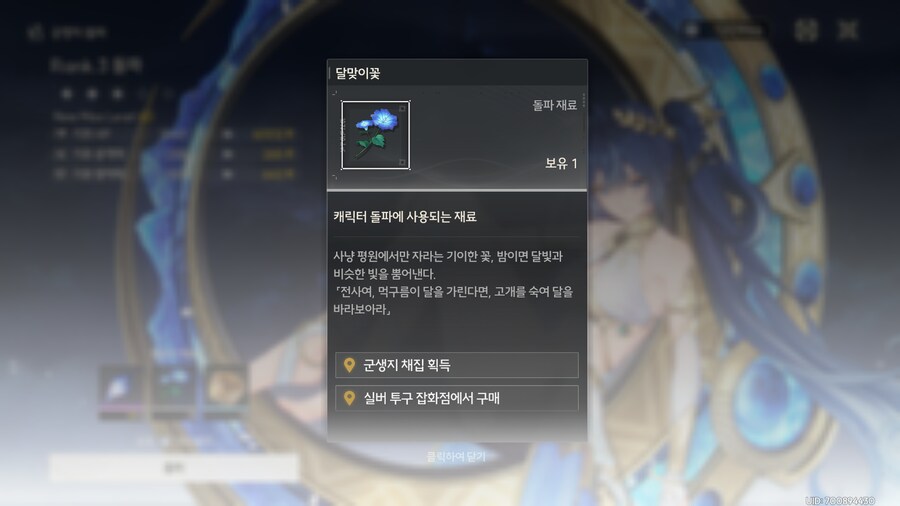Screen dimensions: 900x506
Task: Select the middle blurred material slot
Action: [173, 391]
